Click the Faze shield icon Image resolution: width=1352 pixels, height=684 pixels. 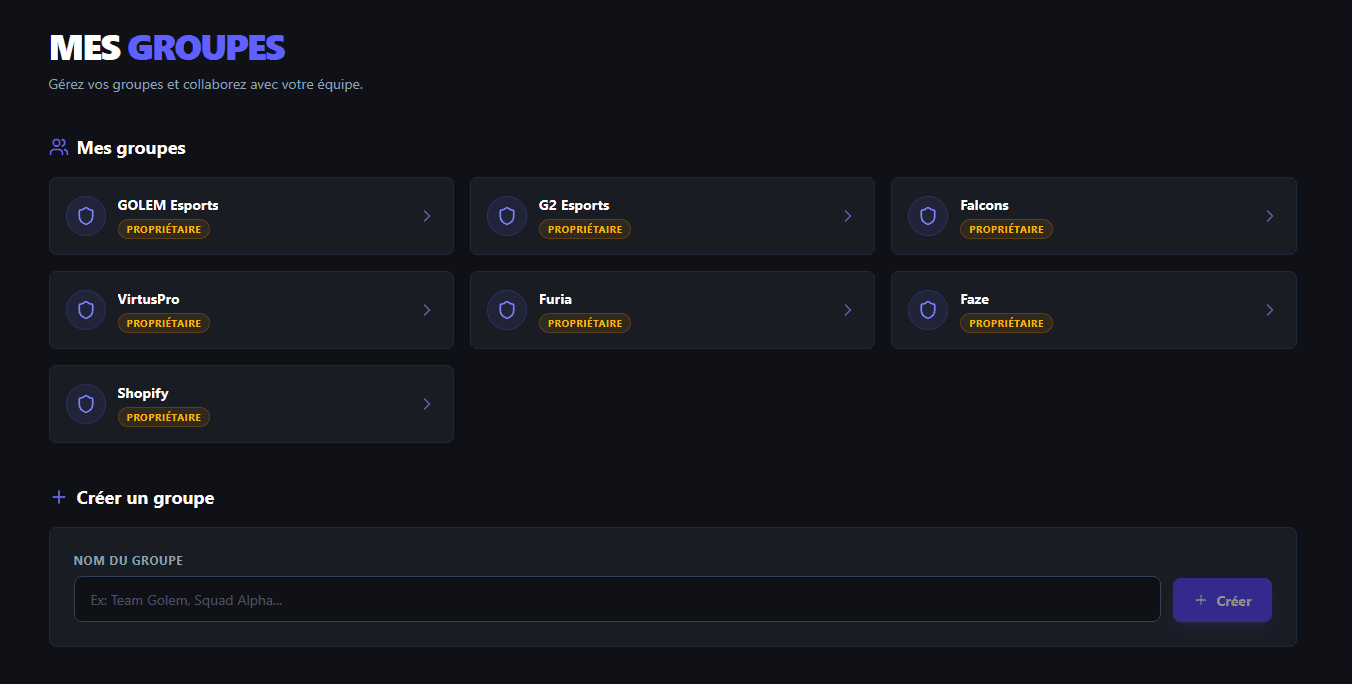(x=928, y=309)
